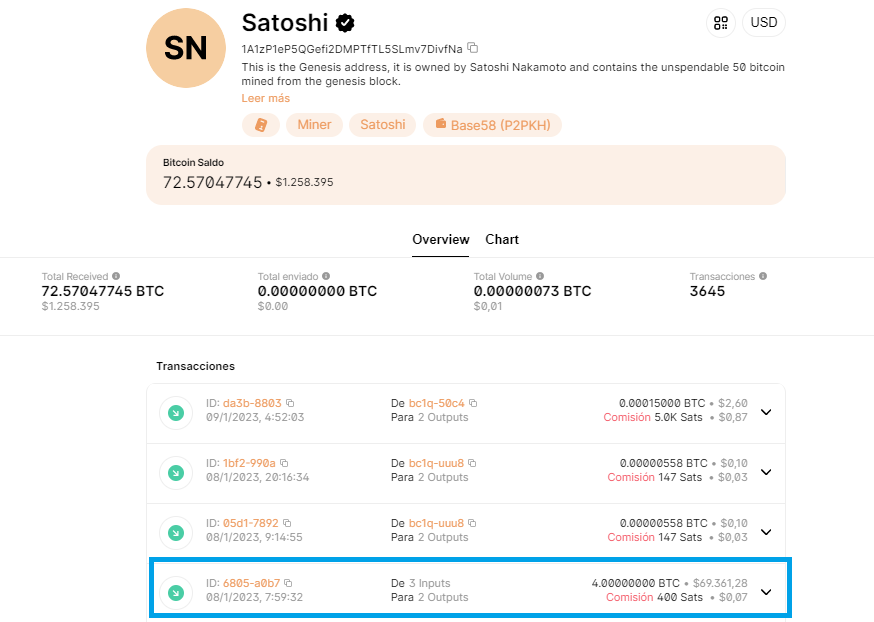
Task: Select the Overview tab
Action: click(440, 240)
